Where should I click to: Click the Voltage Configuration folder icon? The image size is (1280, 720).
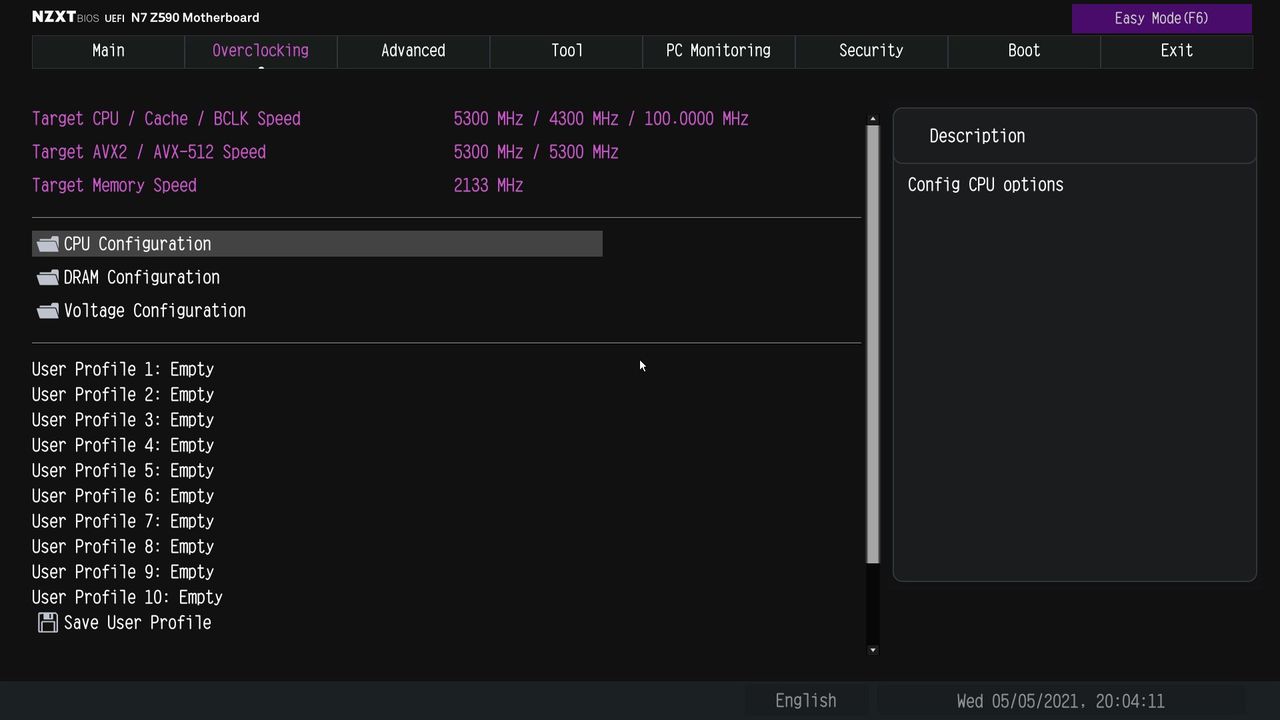pyautogui.click(x=47, y=311)
